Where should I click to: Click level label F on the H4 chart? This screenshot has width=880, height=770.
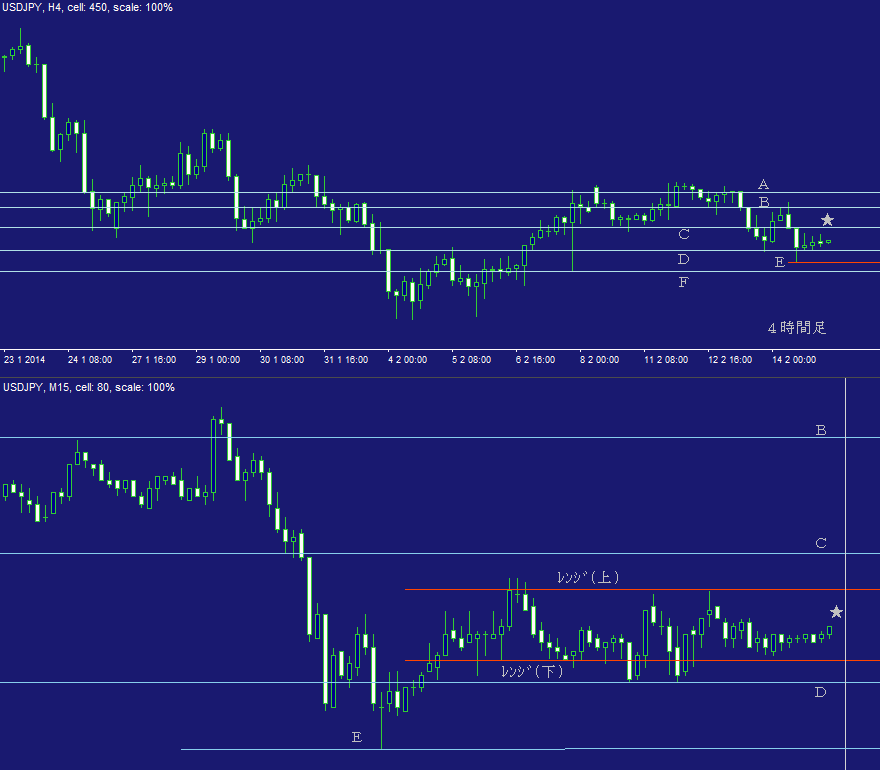pyautogui.click(x=683, y=282)
